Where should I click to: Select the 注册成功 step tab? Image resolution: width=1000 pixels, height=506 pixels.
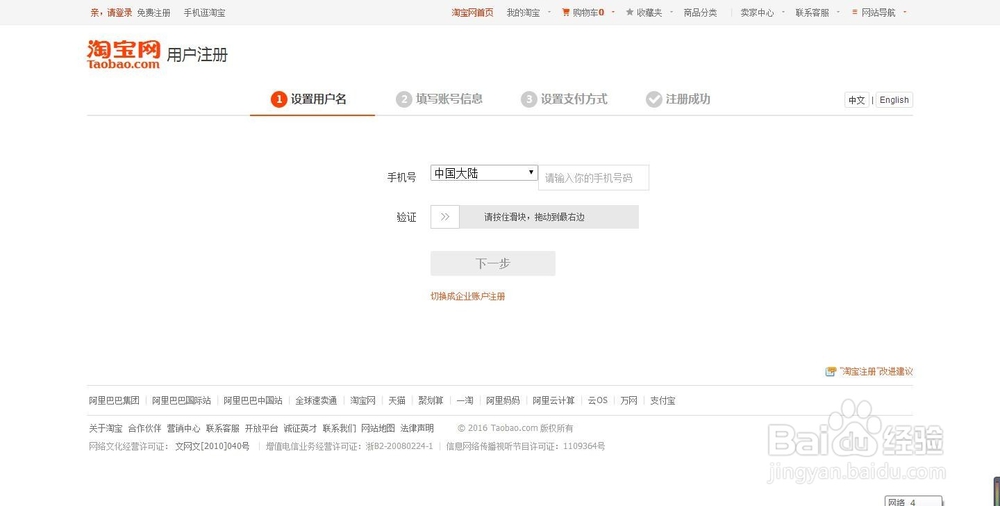pos(678,100)
